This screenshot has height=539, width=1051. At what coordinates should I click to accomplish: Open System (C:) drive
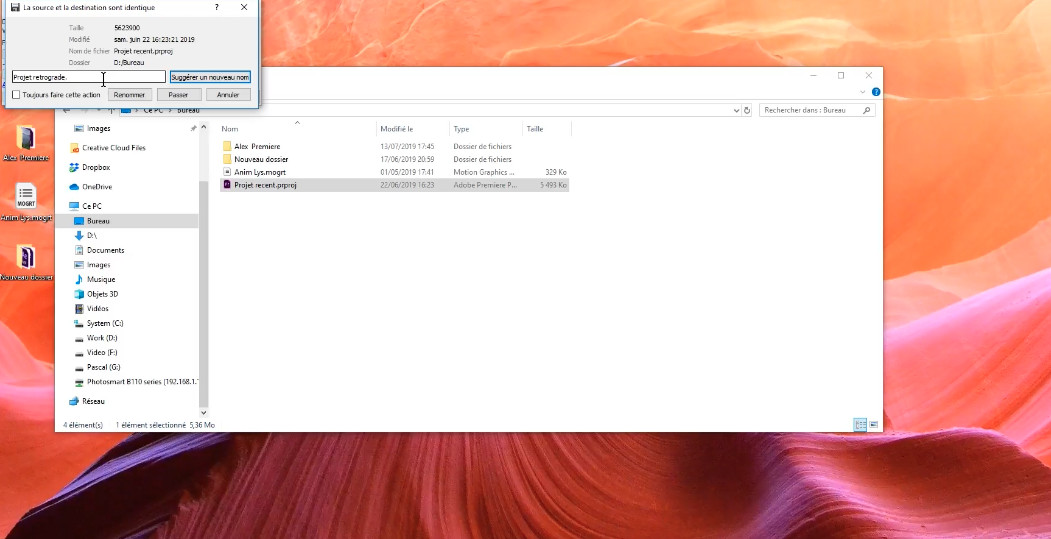point(99,323)
